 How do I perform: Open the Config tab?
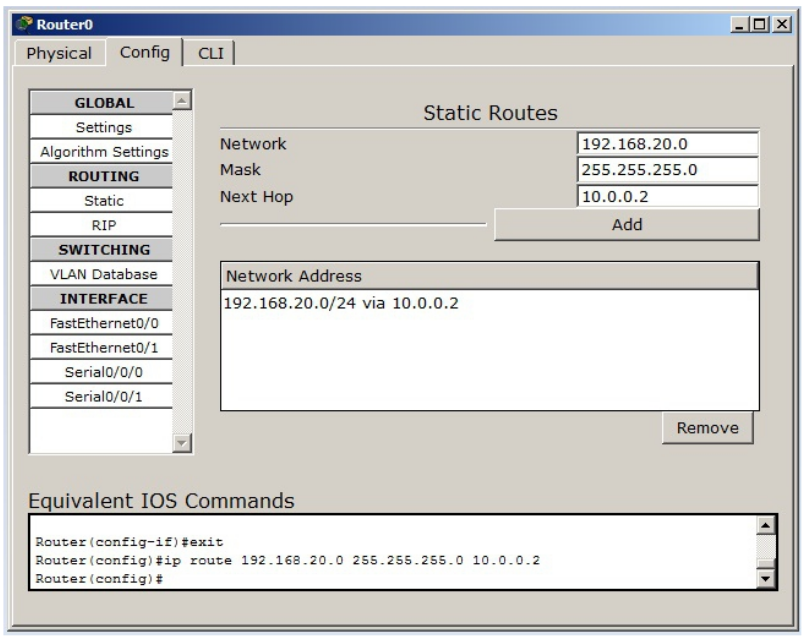[x=145, y=51]
